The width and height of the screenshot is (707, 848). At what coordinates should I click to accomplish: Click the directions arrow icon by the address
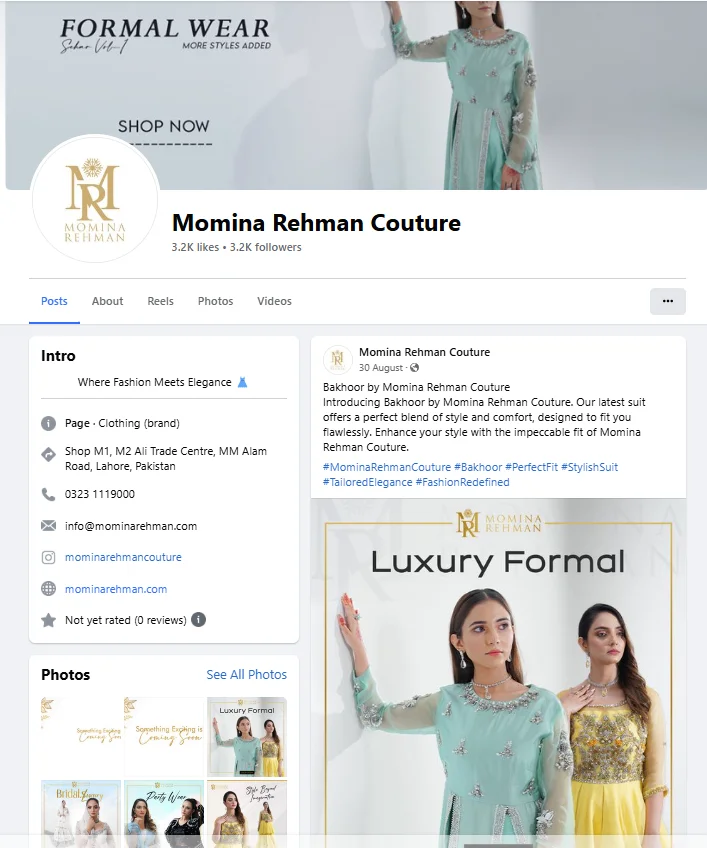pyautogui.click(x=48, y=455)
